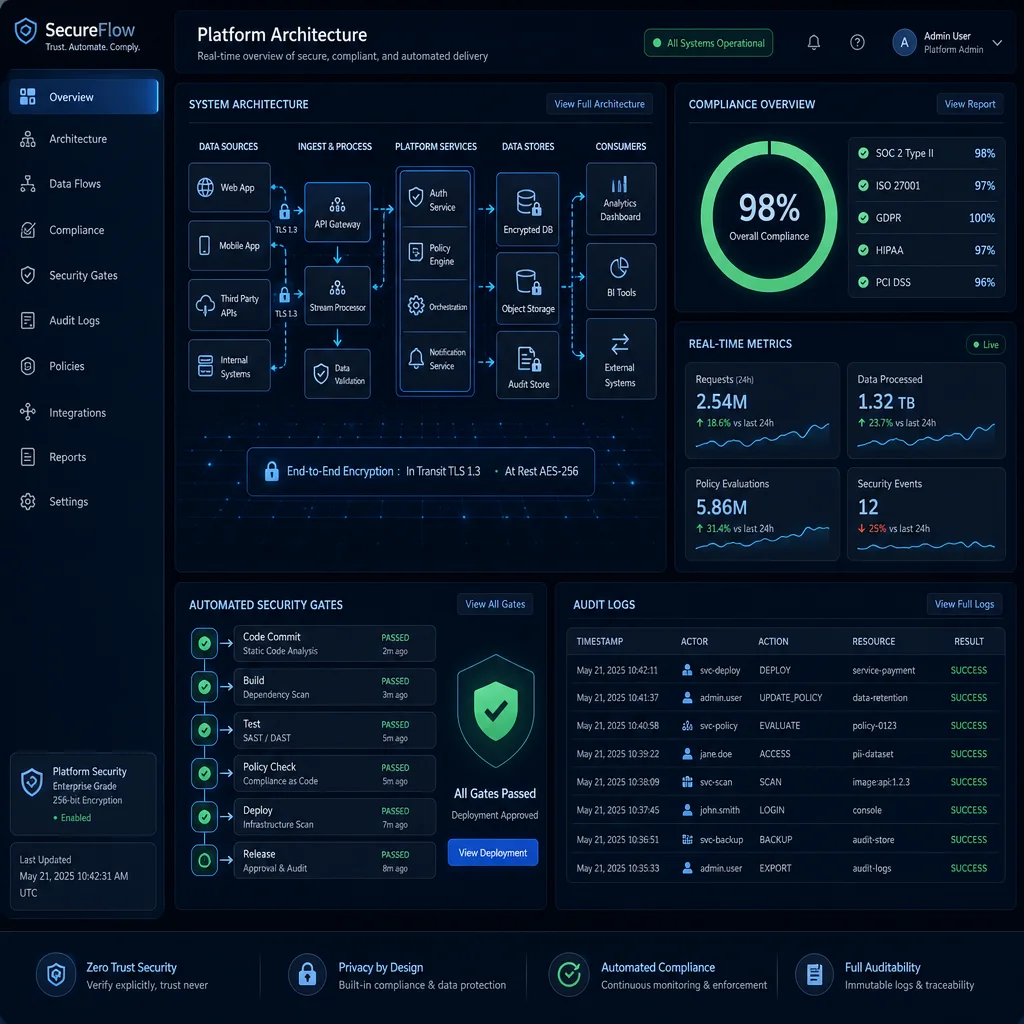The height and width of the screenshot is (1024, 1024).
Task: Click the PCI DSS check mark
Action: (x=863, y=282)
